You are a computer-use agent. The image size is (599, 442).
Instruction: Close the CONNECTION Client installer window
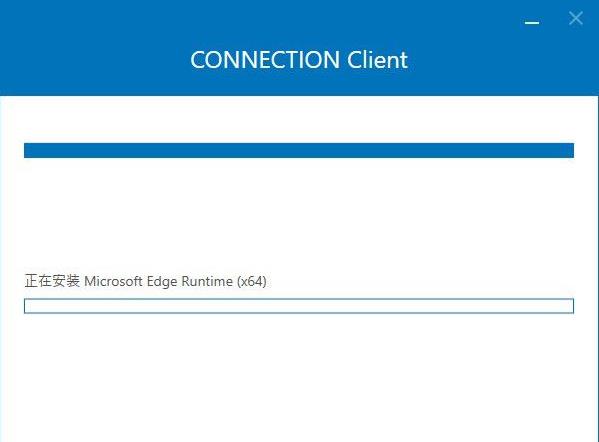click(x=575, y=18)
